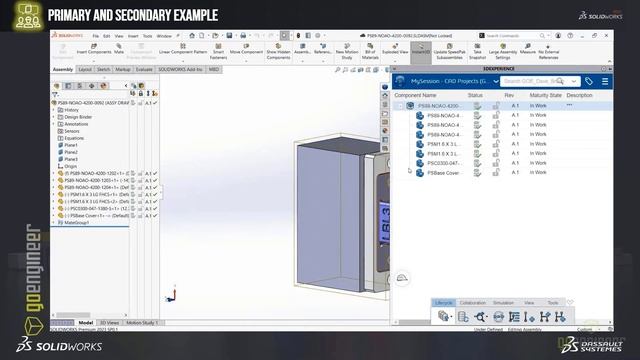640x360 pixels.
Task: Open the 3DEXPERIENCE search box dropdown arrow
Action: pos(574,82)
